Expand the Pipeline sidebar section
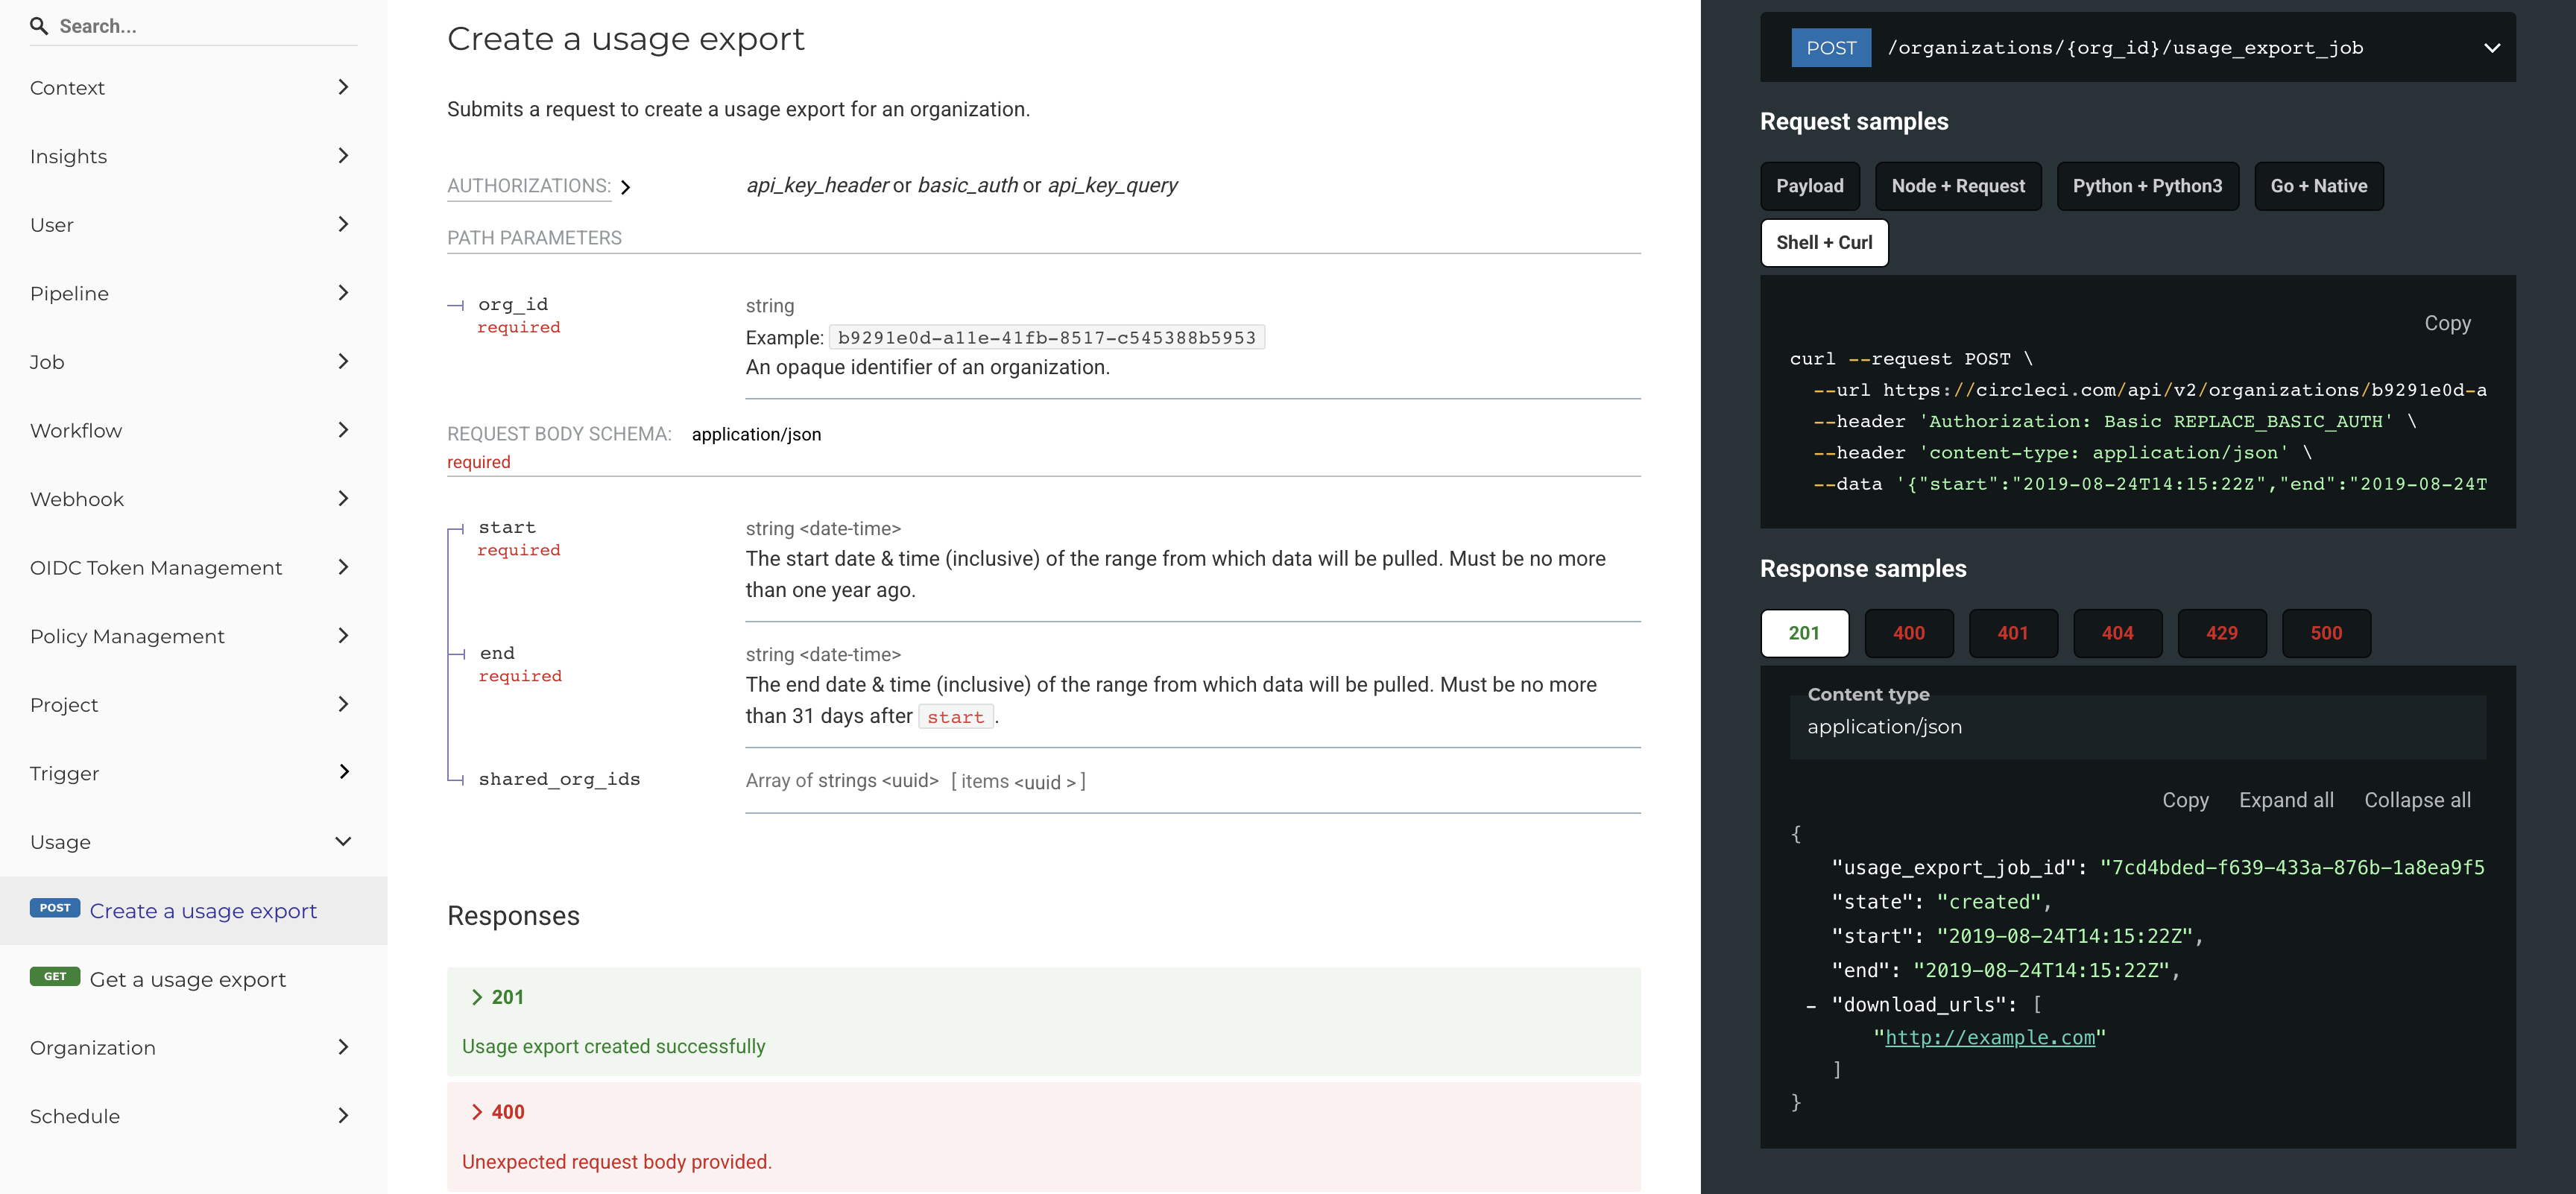The width and height of the screenshot is (2576, 1194). coord(343,293)
